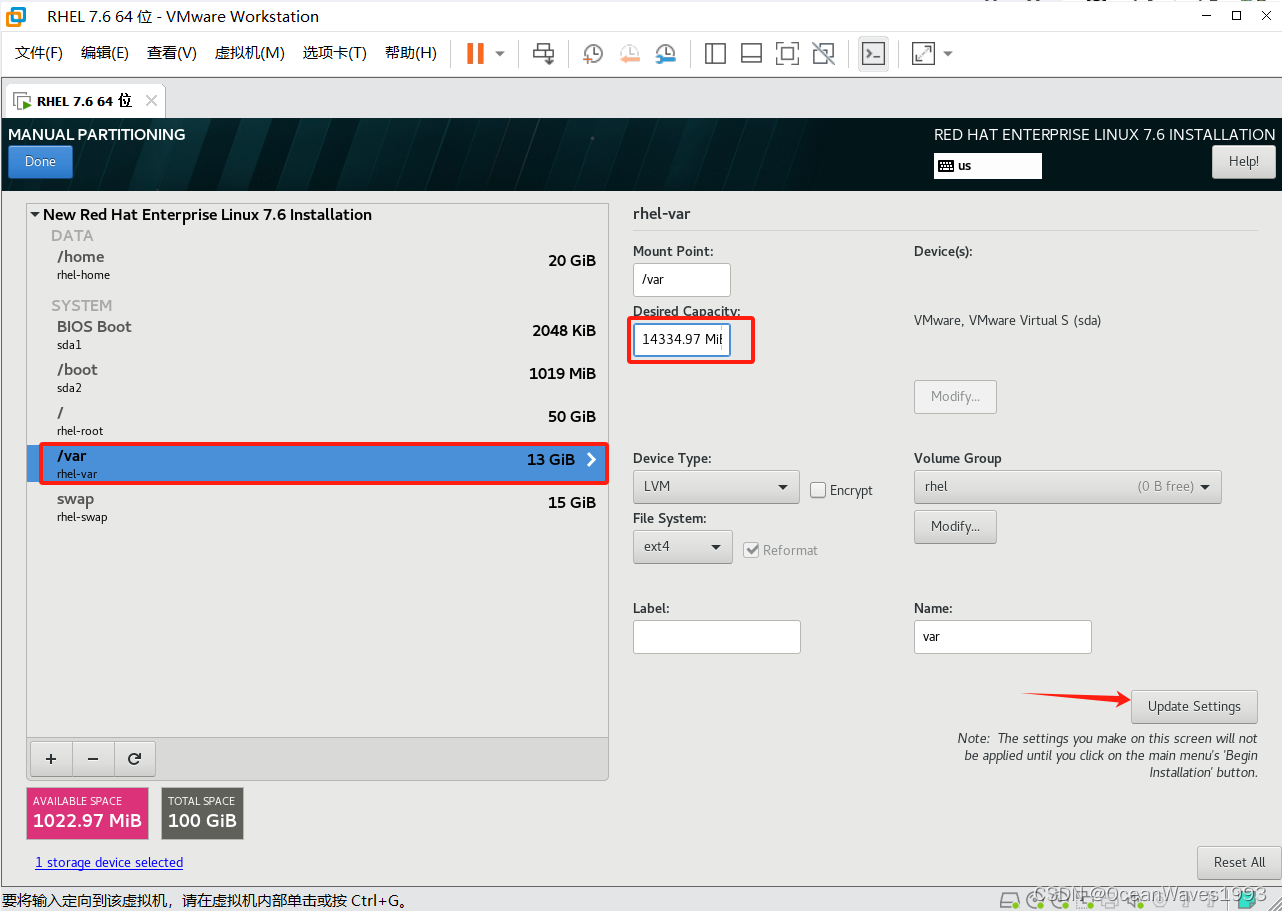Take a snapshot with the clock-plus icon
Viewport: 1282px width, 911px height.
[593, 53]
